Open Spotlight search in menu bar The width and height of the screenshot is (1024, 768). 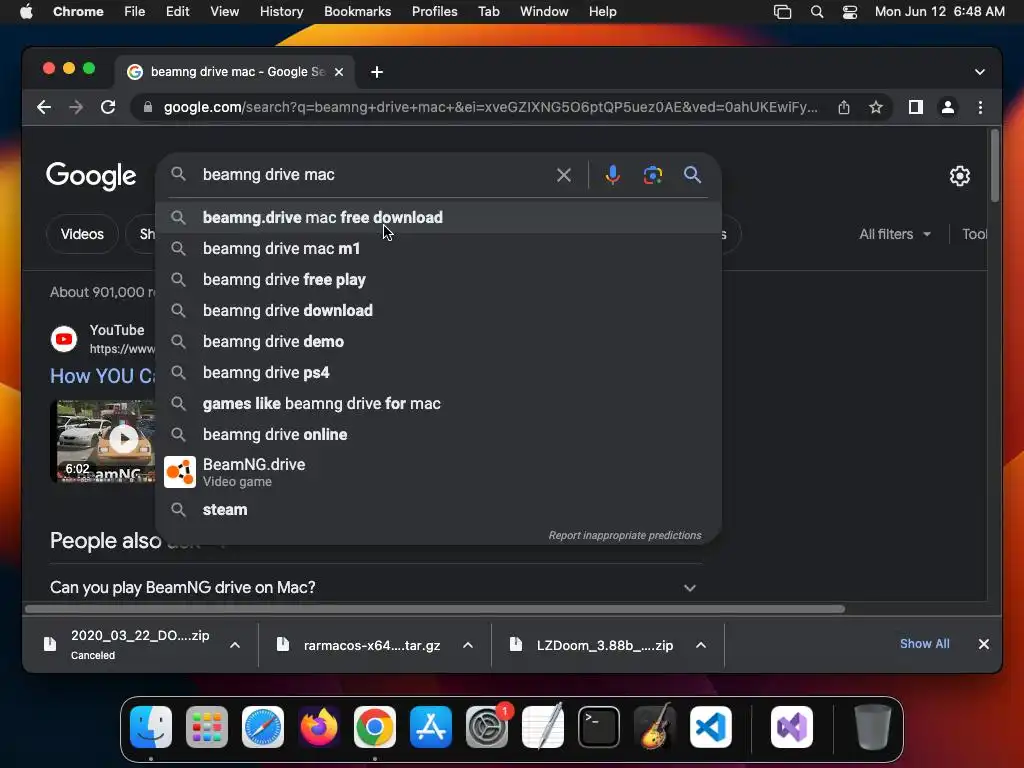tap(816, 12)
